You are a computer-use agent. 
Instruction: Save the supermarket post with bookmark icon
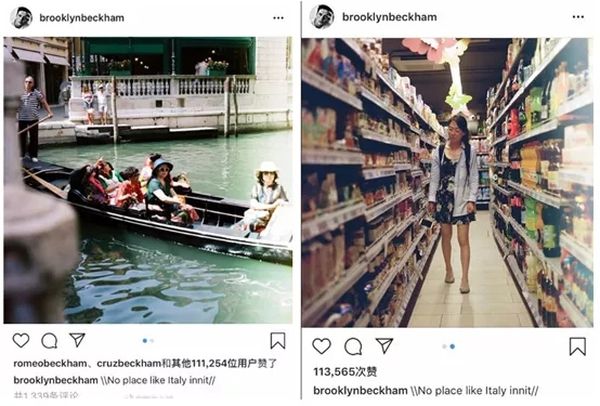[x=577, y=346]
